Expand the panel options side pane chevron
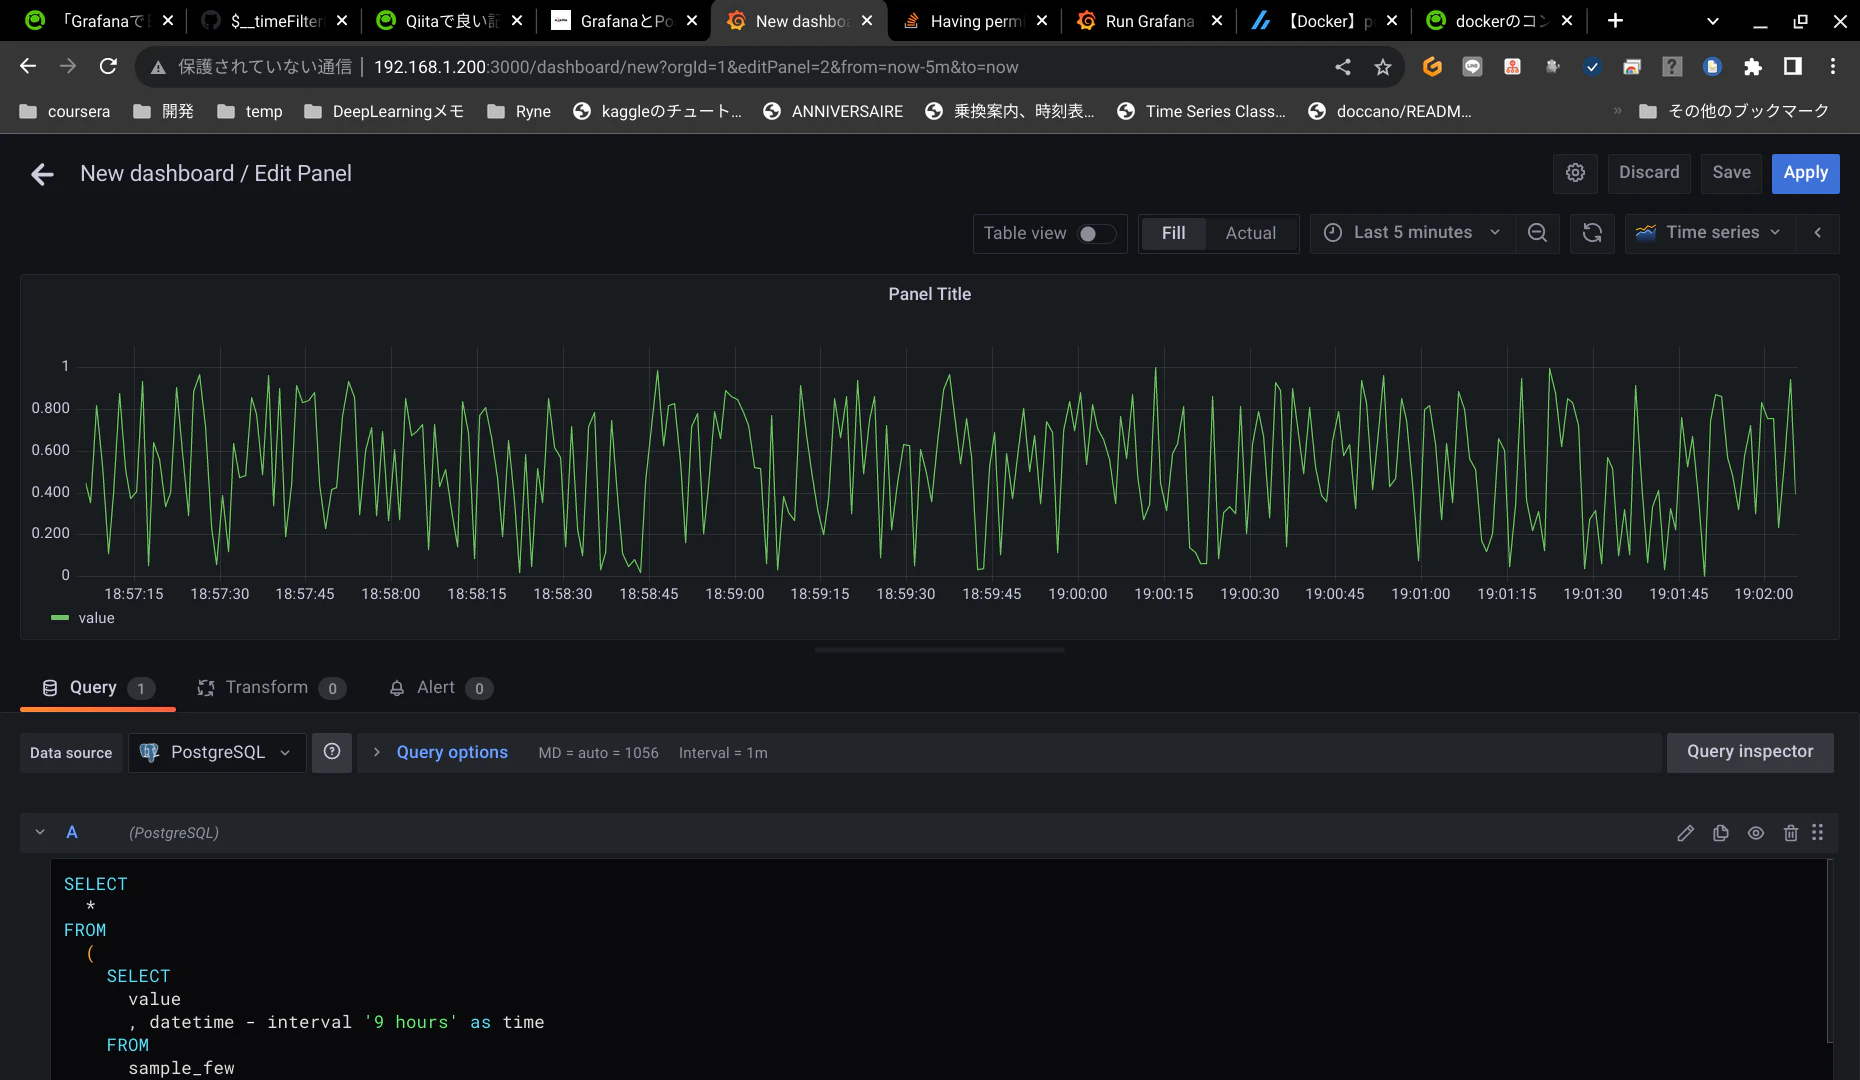This screenshot has width=1860, height=1080. point(1818,233)
